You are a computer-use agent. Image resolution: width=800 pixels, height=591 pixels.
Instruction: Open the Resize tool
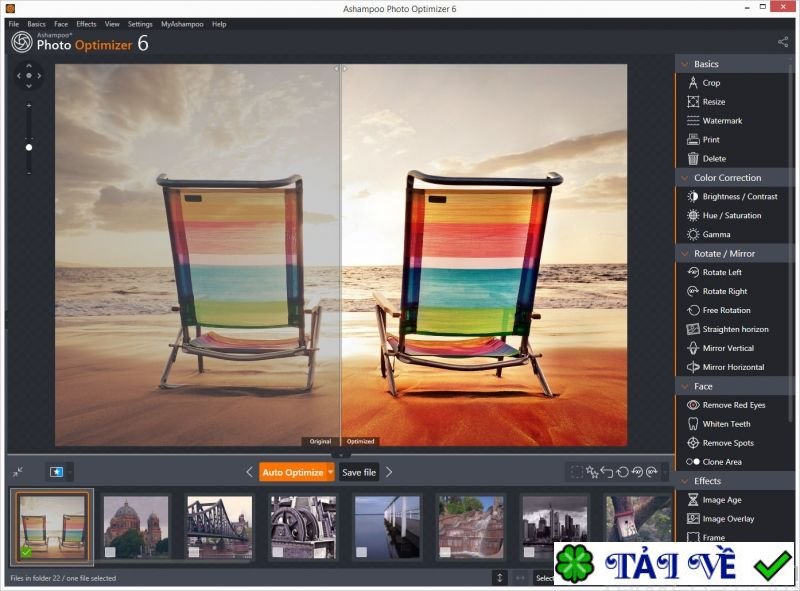tap(713, 101)
